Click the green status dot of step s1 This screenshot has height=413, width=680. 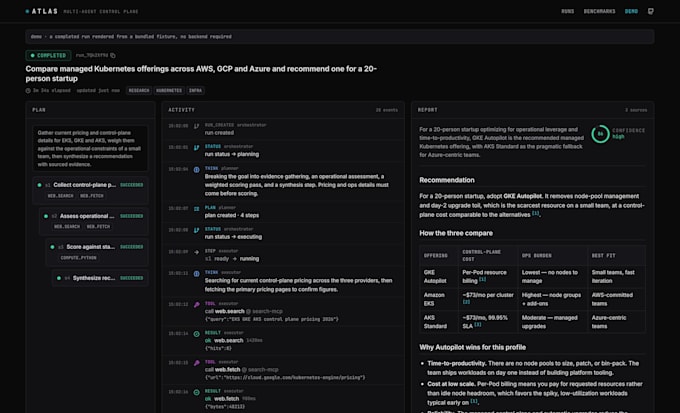point(39,185)
